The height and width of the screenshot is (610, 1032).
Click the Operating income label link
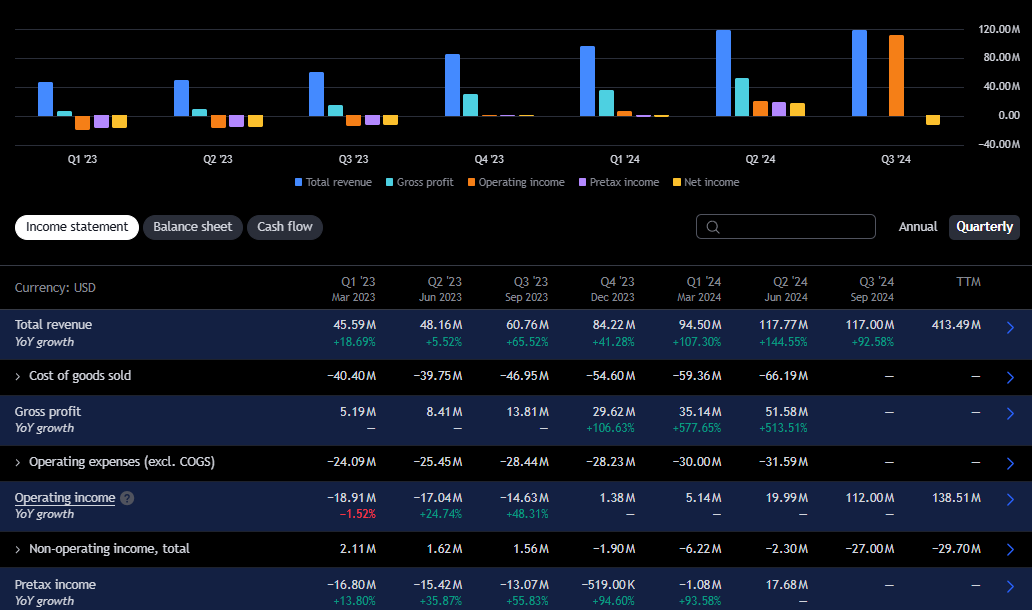65,498
